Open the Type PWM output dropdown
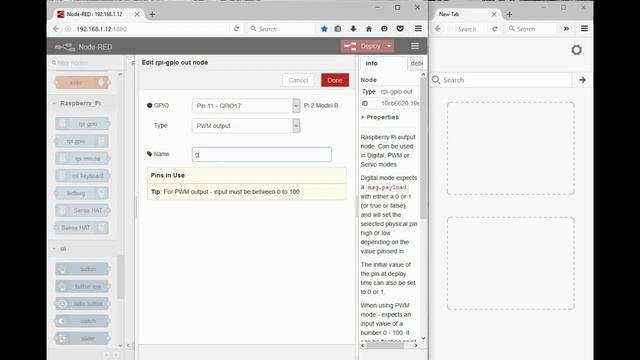 point(246,126)
